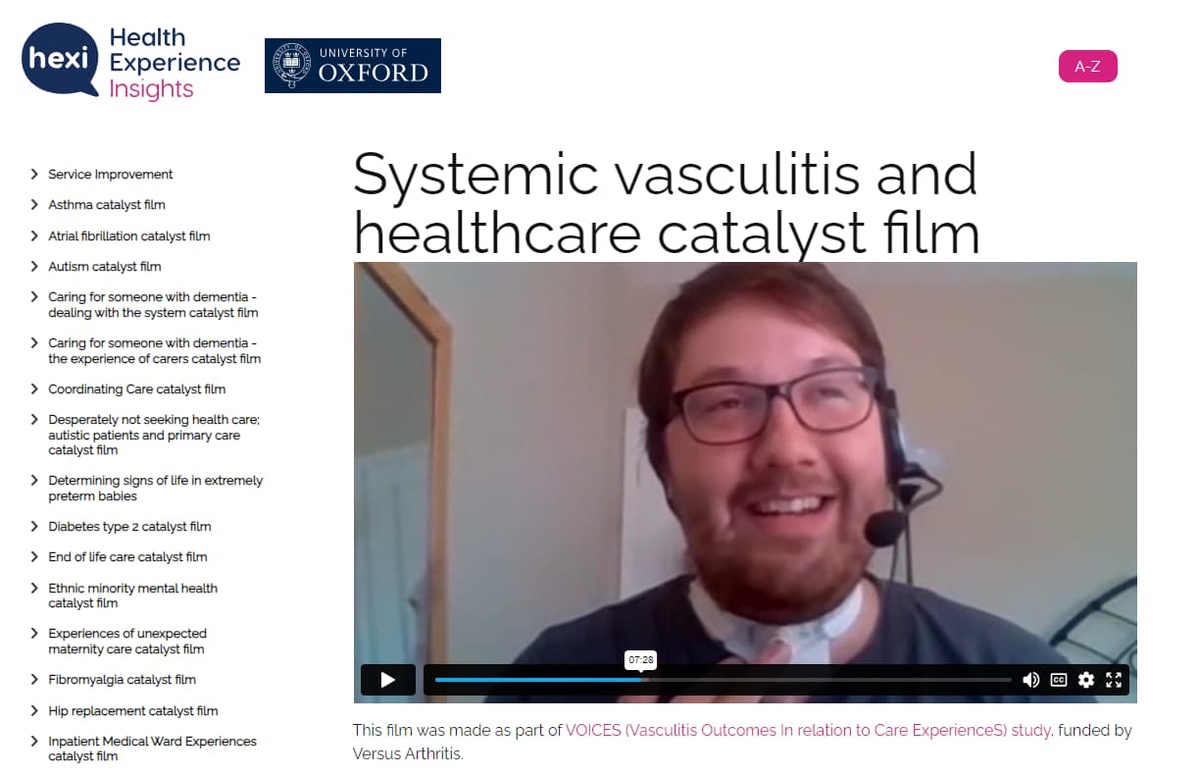Open the A-Z page

[1088, 66]
